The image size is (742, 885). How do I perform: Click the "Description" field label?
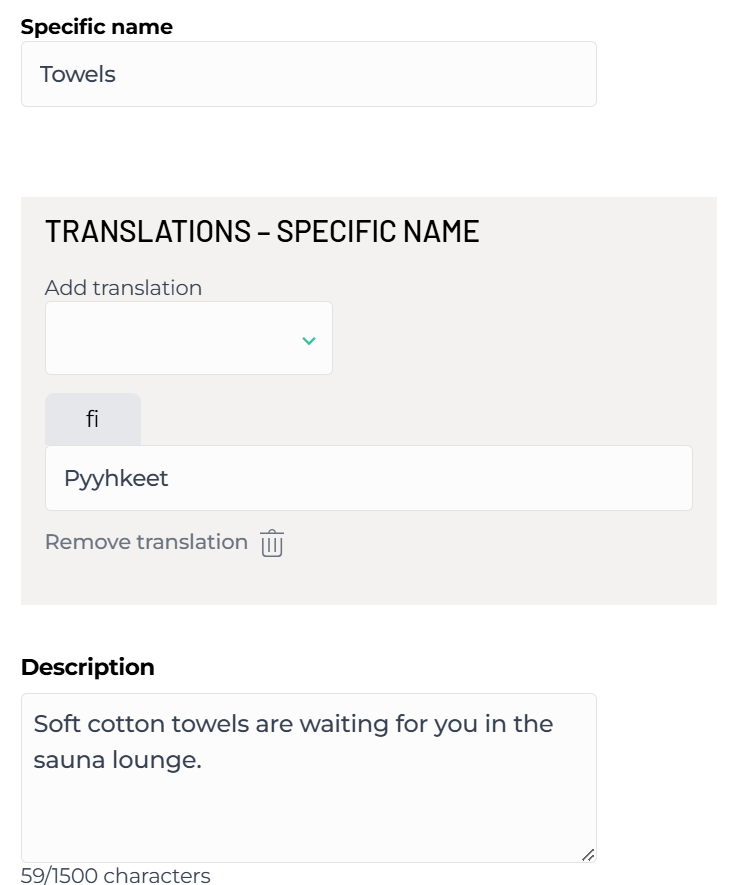88,667
